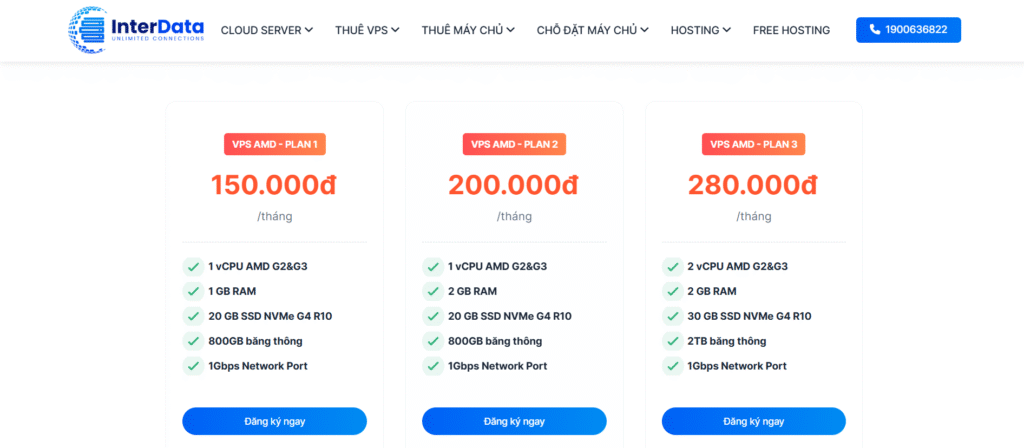Open the Hosting navigation menu

(x=700, y=30)
